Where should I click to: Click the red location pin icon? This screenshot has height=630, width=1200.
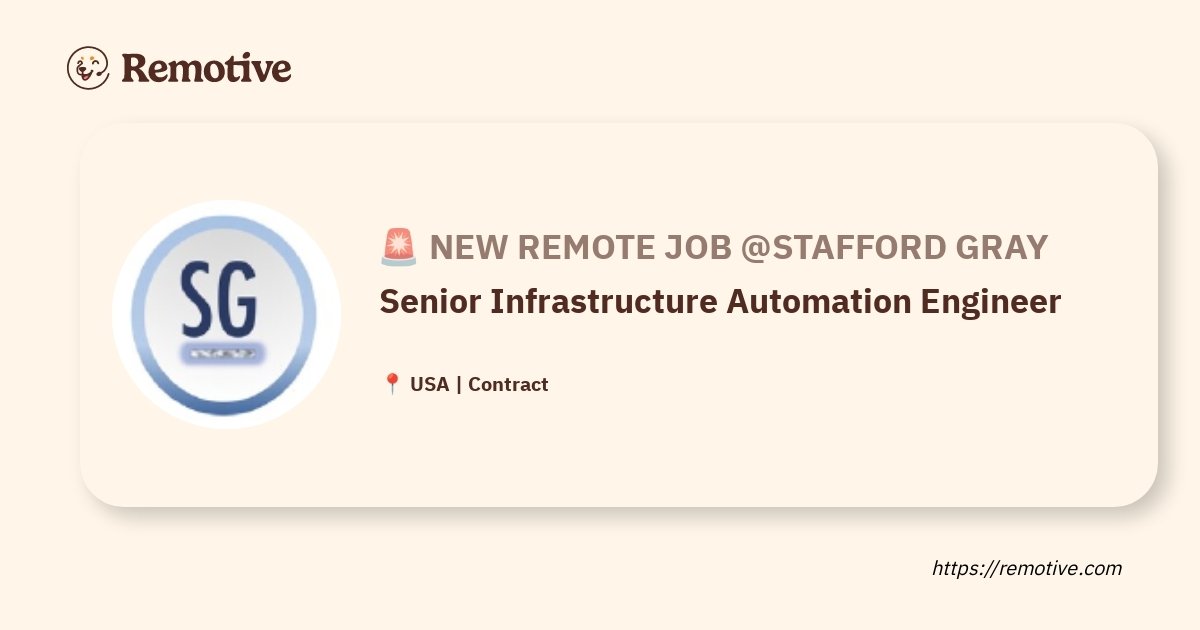[392, 384]
